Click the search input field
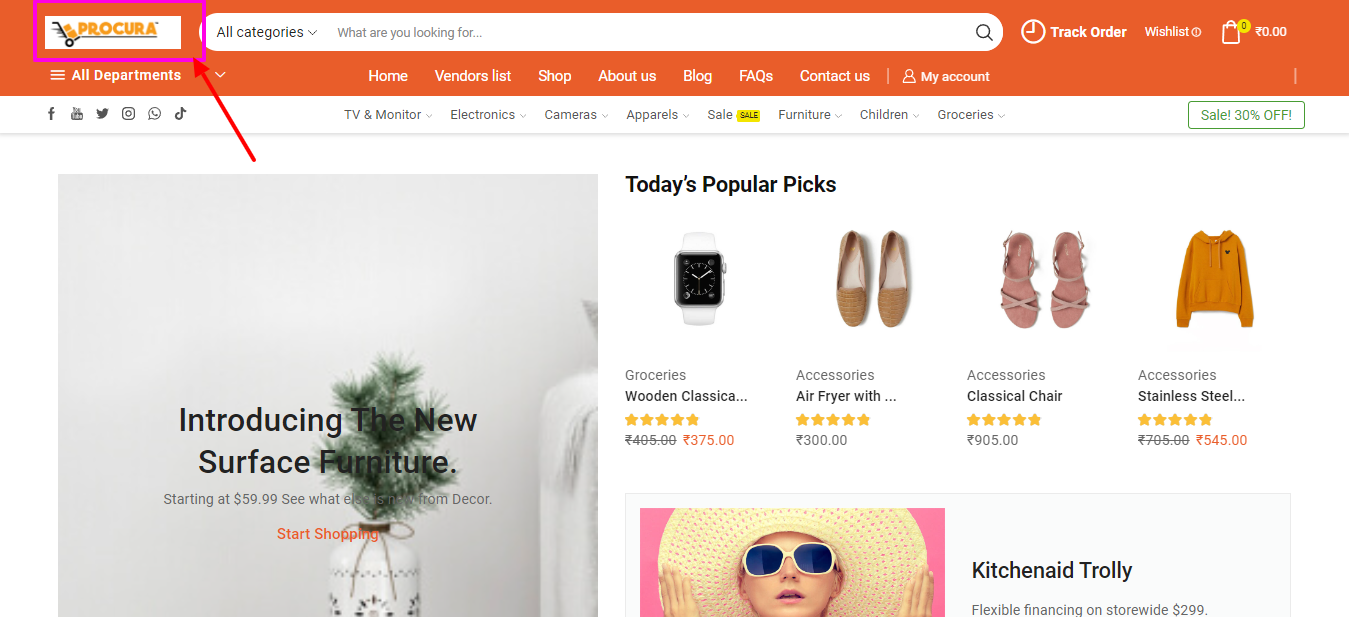 [650, 32]
